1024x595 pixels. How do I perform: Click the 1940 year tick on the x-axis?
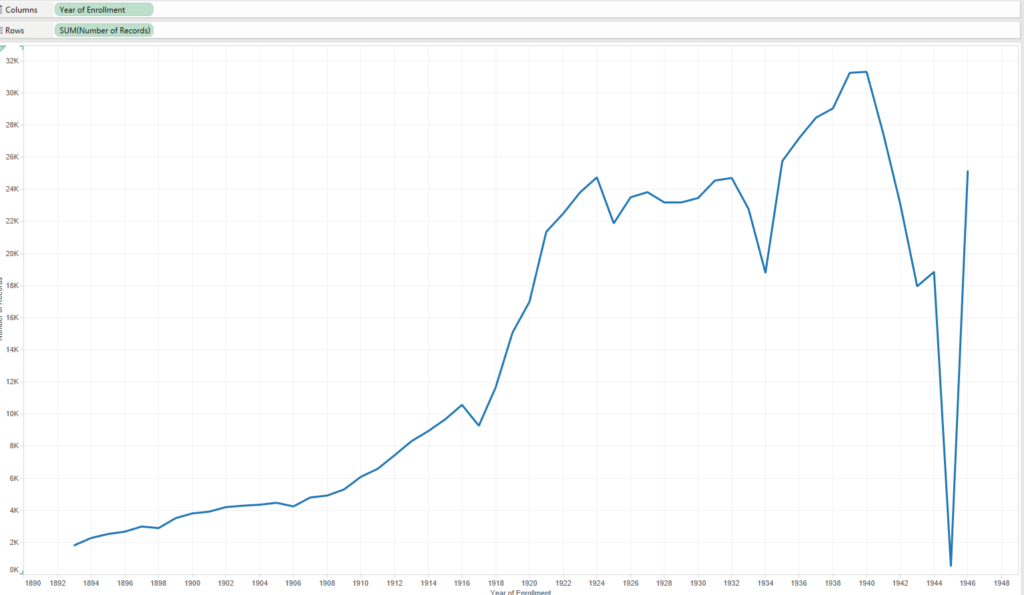tap(867, 583)
